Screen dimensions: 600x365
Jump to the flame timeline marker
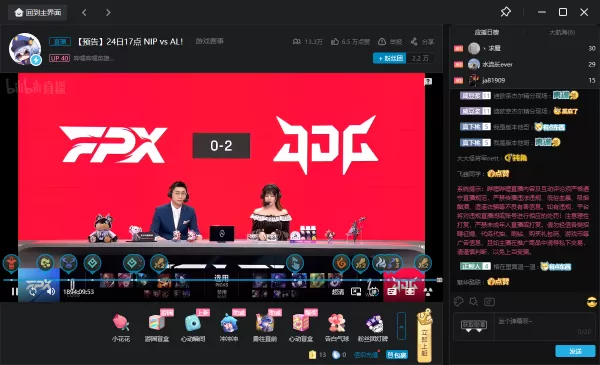point(381,263)
